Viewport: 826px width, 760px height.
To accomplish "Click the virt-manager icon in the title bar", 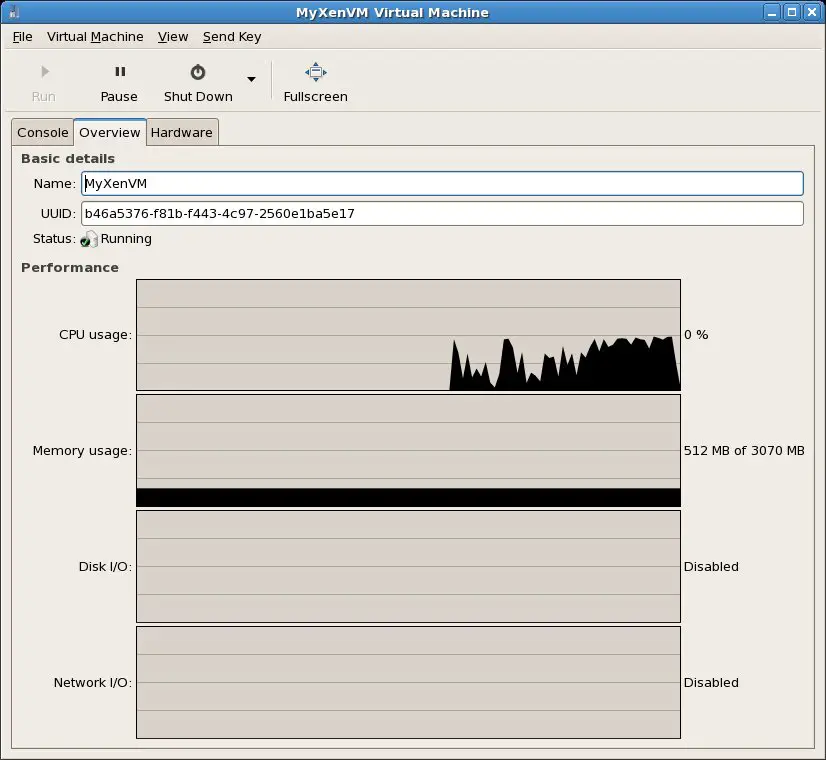I will click(11, 11).
